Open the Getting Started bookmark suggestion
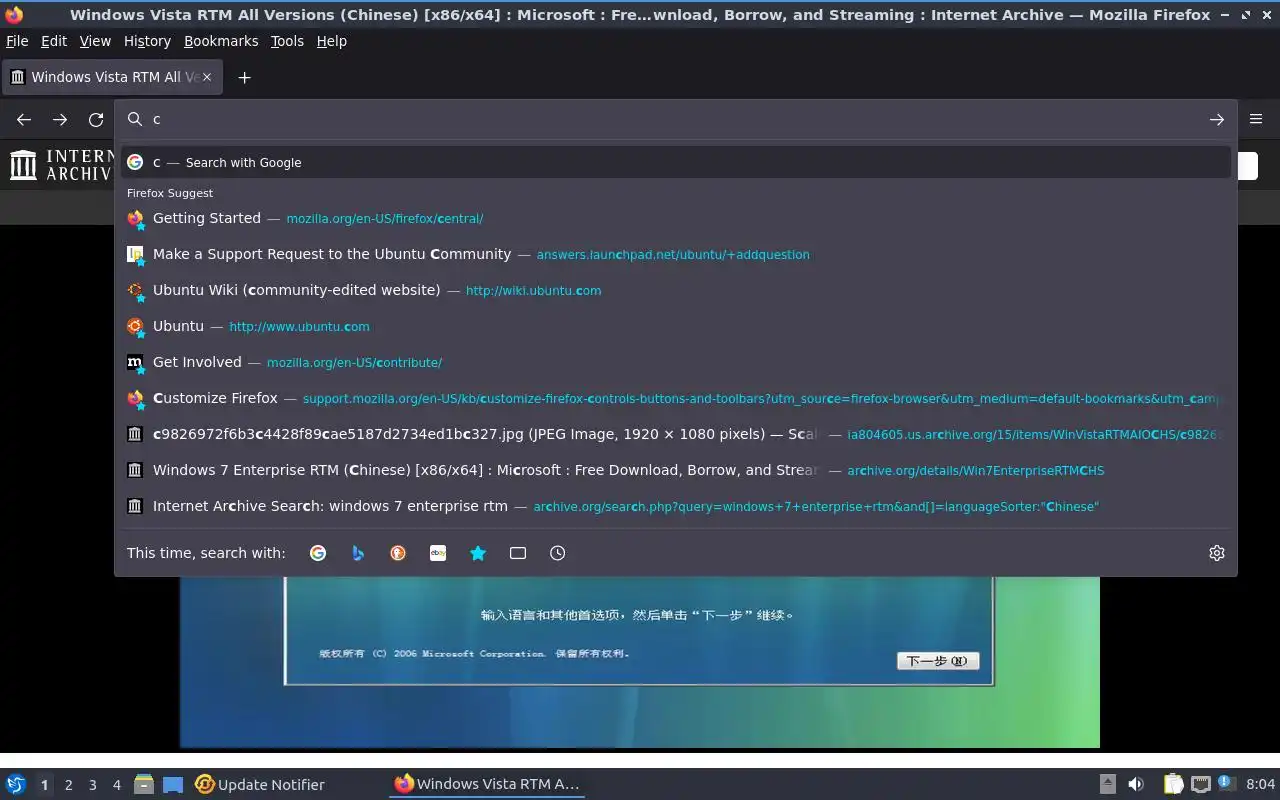 point(676,218)
